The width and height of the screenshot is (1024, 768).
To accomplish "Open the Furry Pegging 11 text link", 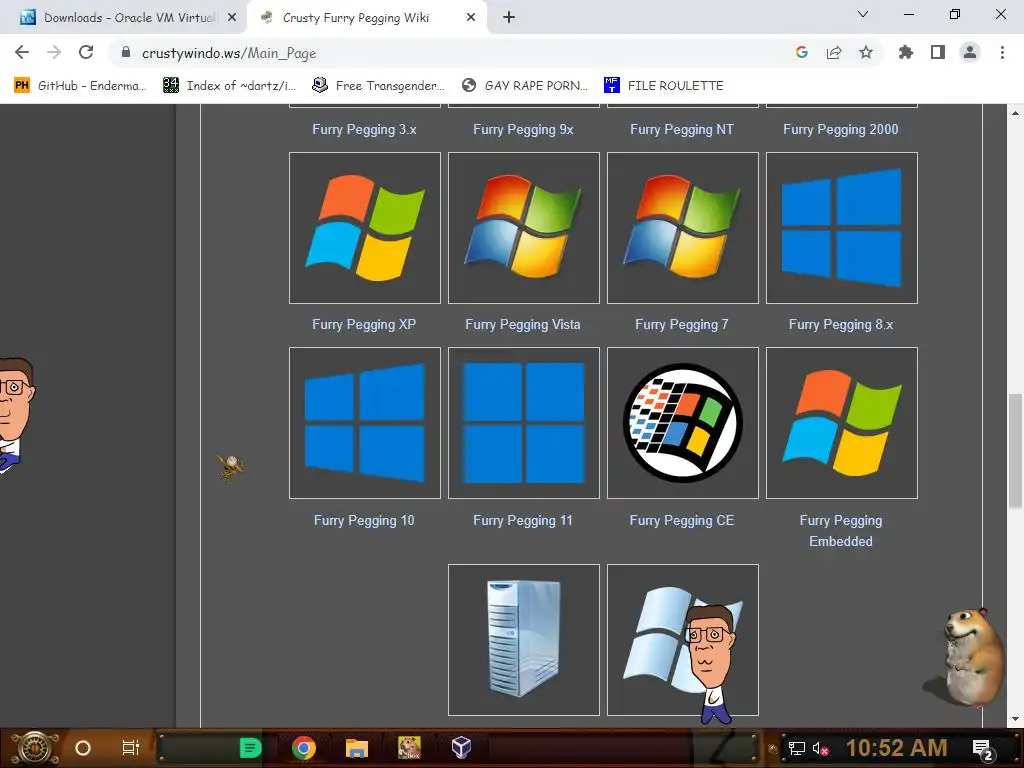I will tap(523, 520).
